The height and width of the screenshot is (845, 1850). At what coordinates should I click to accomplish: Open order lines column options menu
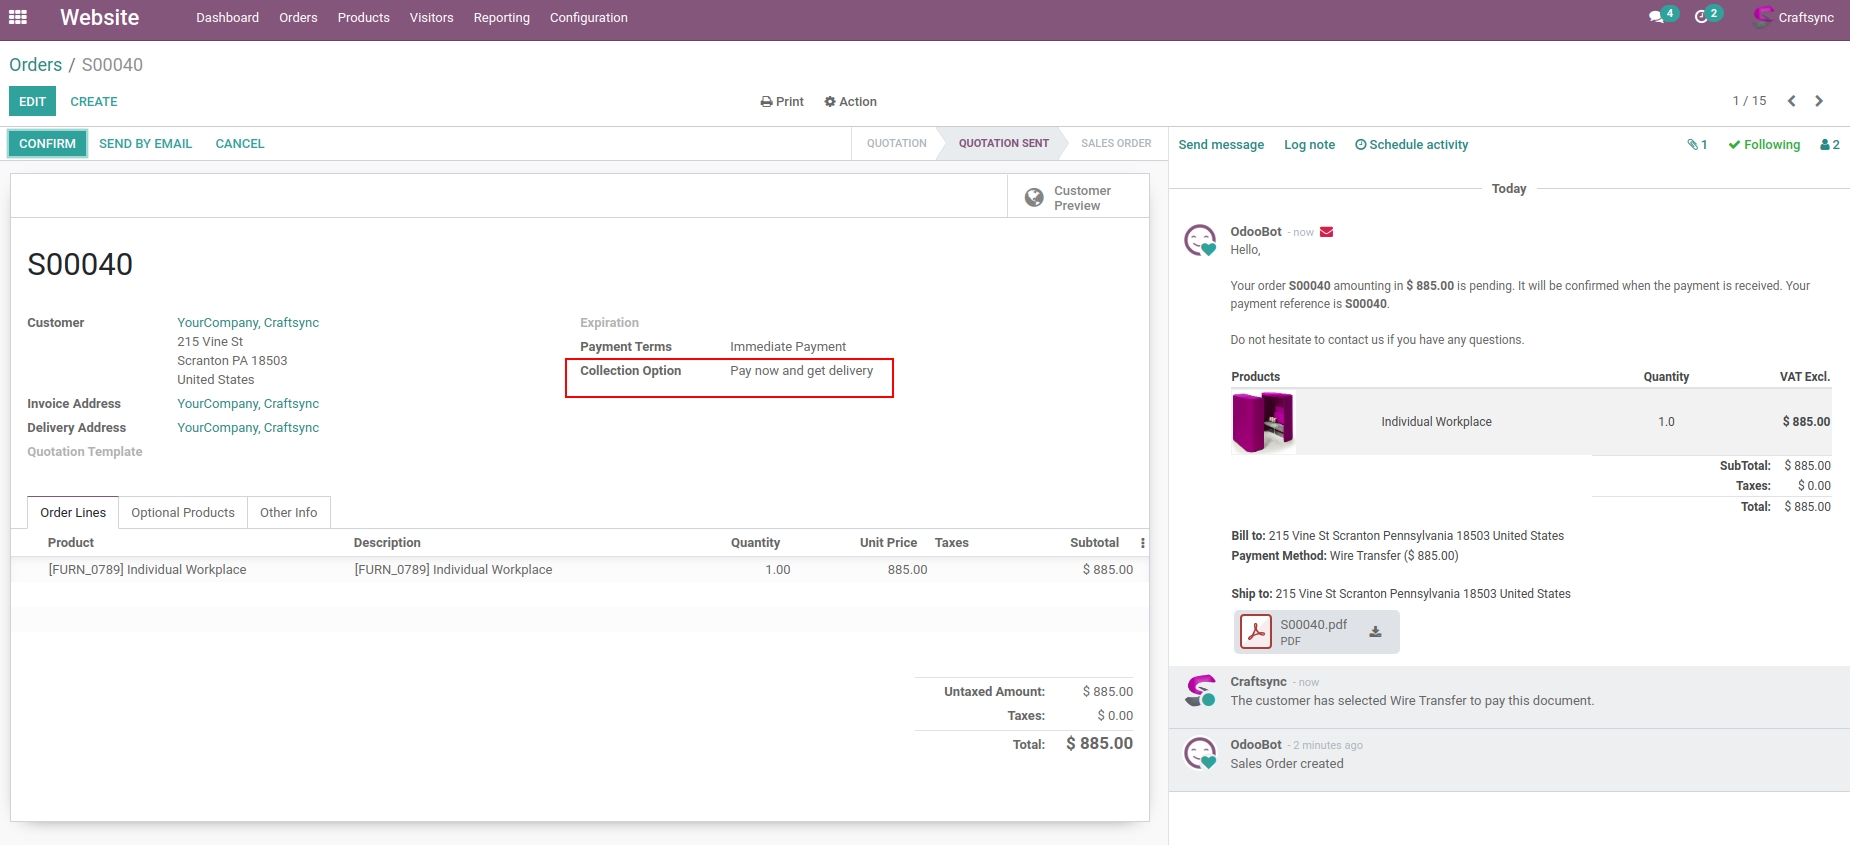pos(1142,543)
